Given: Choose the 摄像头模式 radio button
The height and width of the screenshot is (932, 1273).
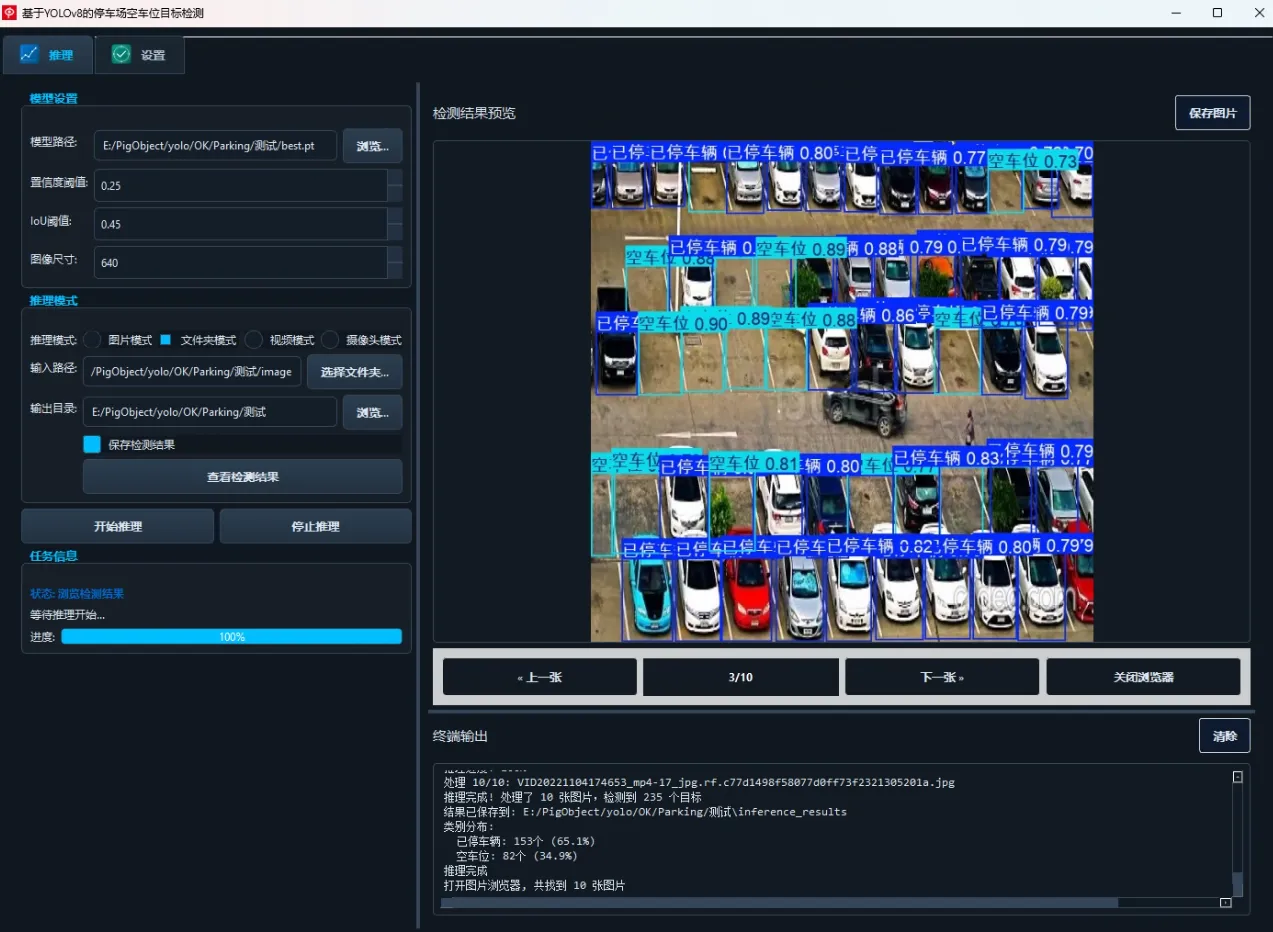Looking at the screenshot, I should 330,340.
